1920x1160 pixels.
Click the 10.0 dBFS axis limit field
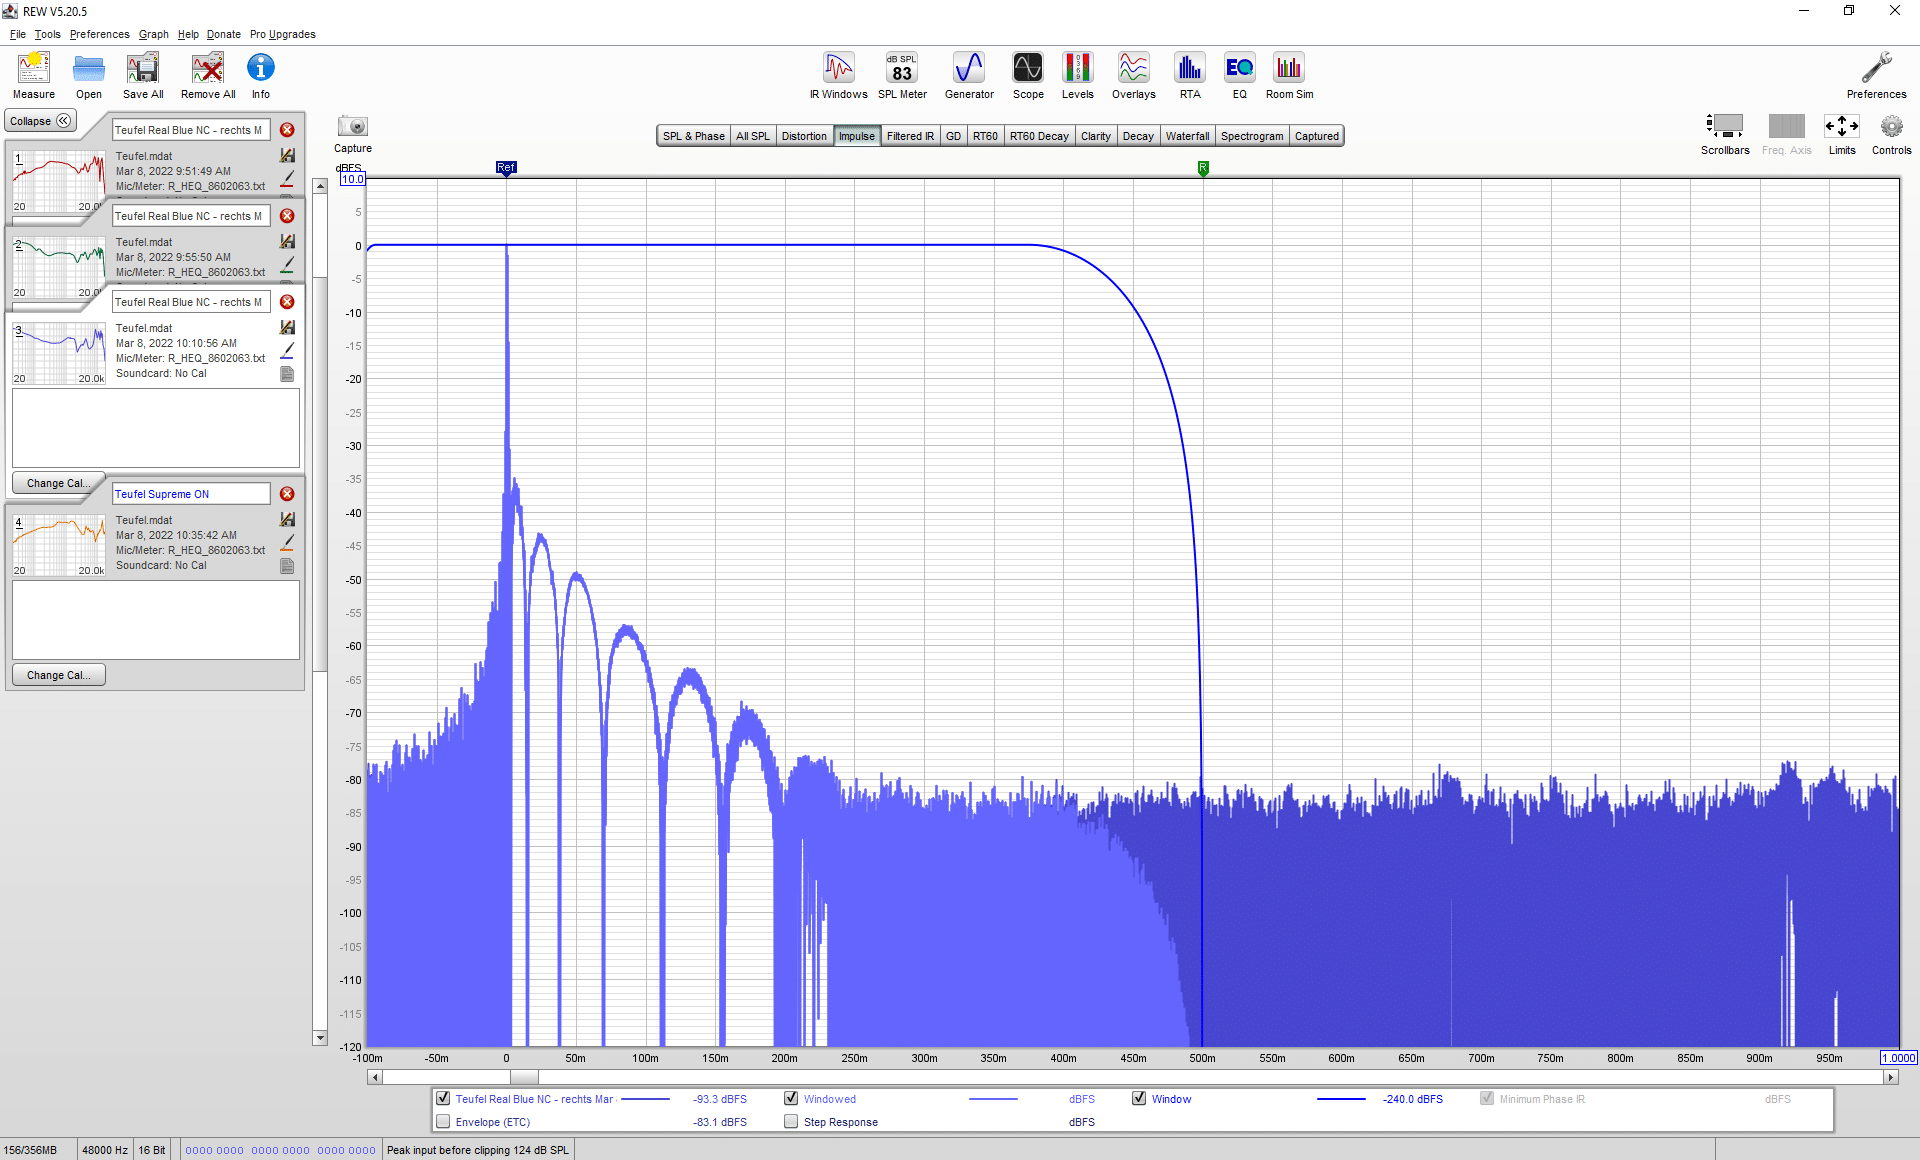click(353, 179)
